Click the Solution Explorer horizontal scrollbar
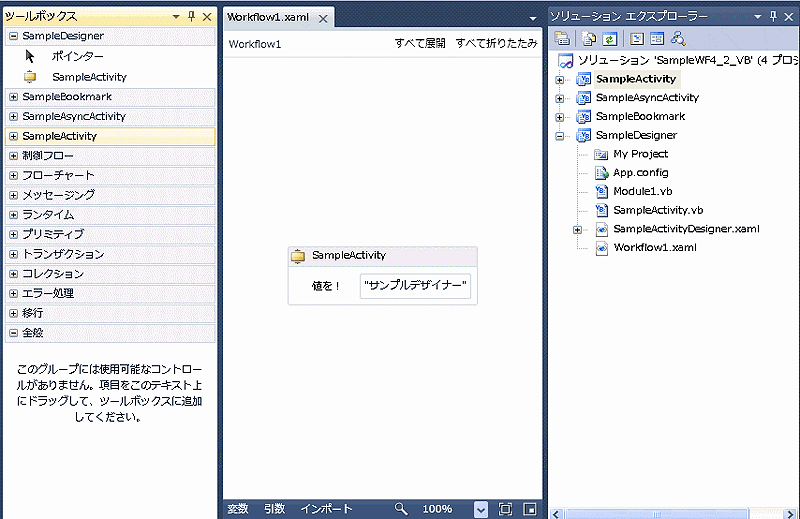 coord(656,514)
